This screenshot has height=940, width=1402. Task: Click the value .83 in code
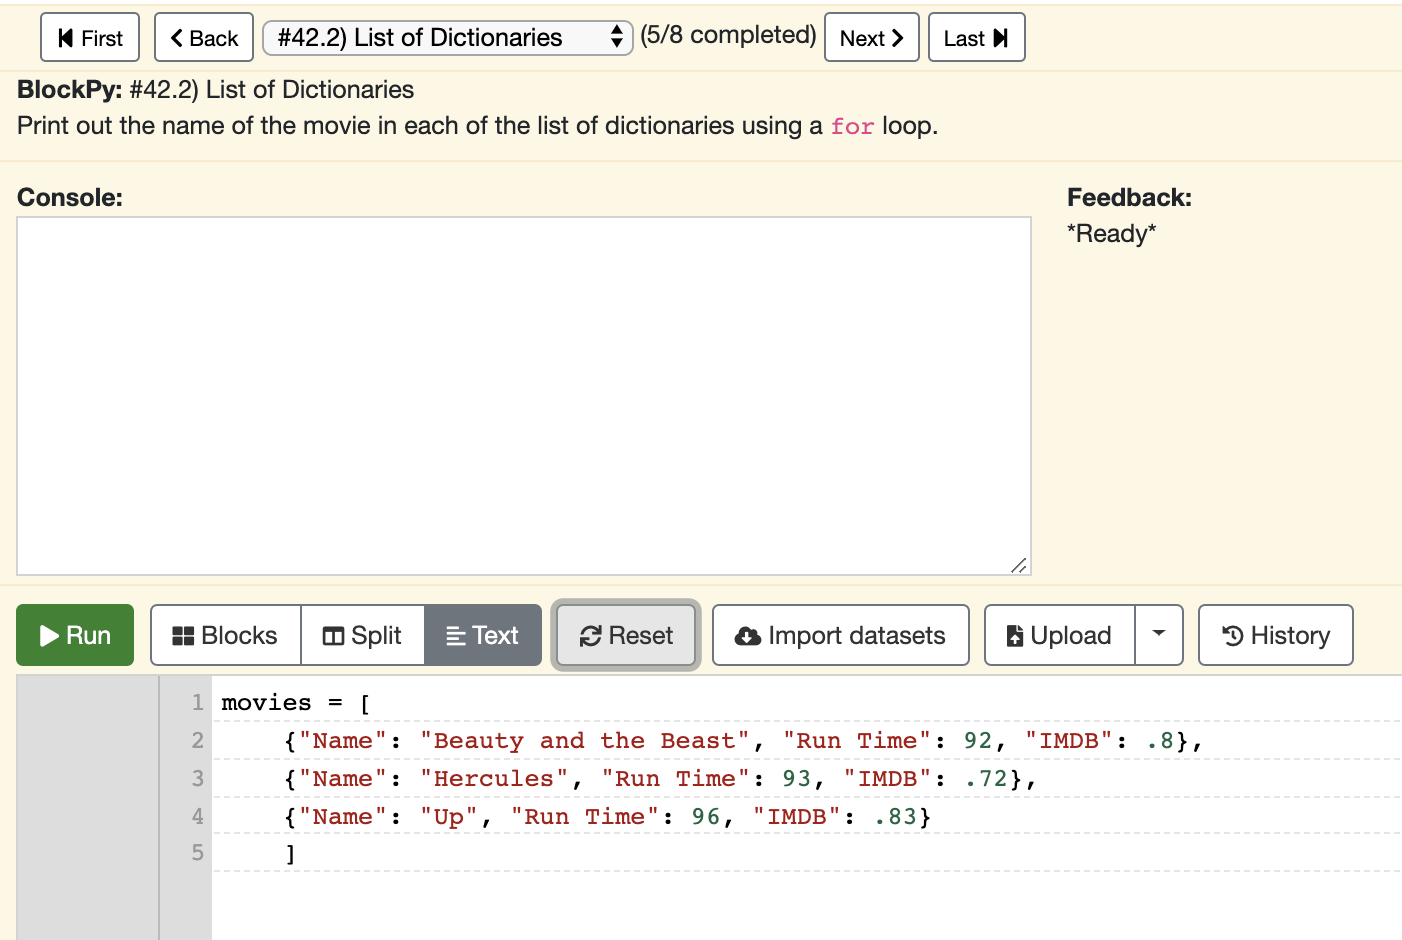(x=896, y=817)
